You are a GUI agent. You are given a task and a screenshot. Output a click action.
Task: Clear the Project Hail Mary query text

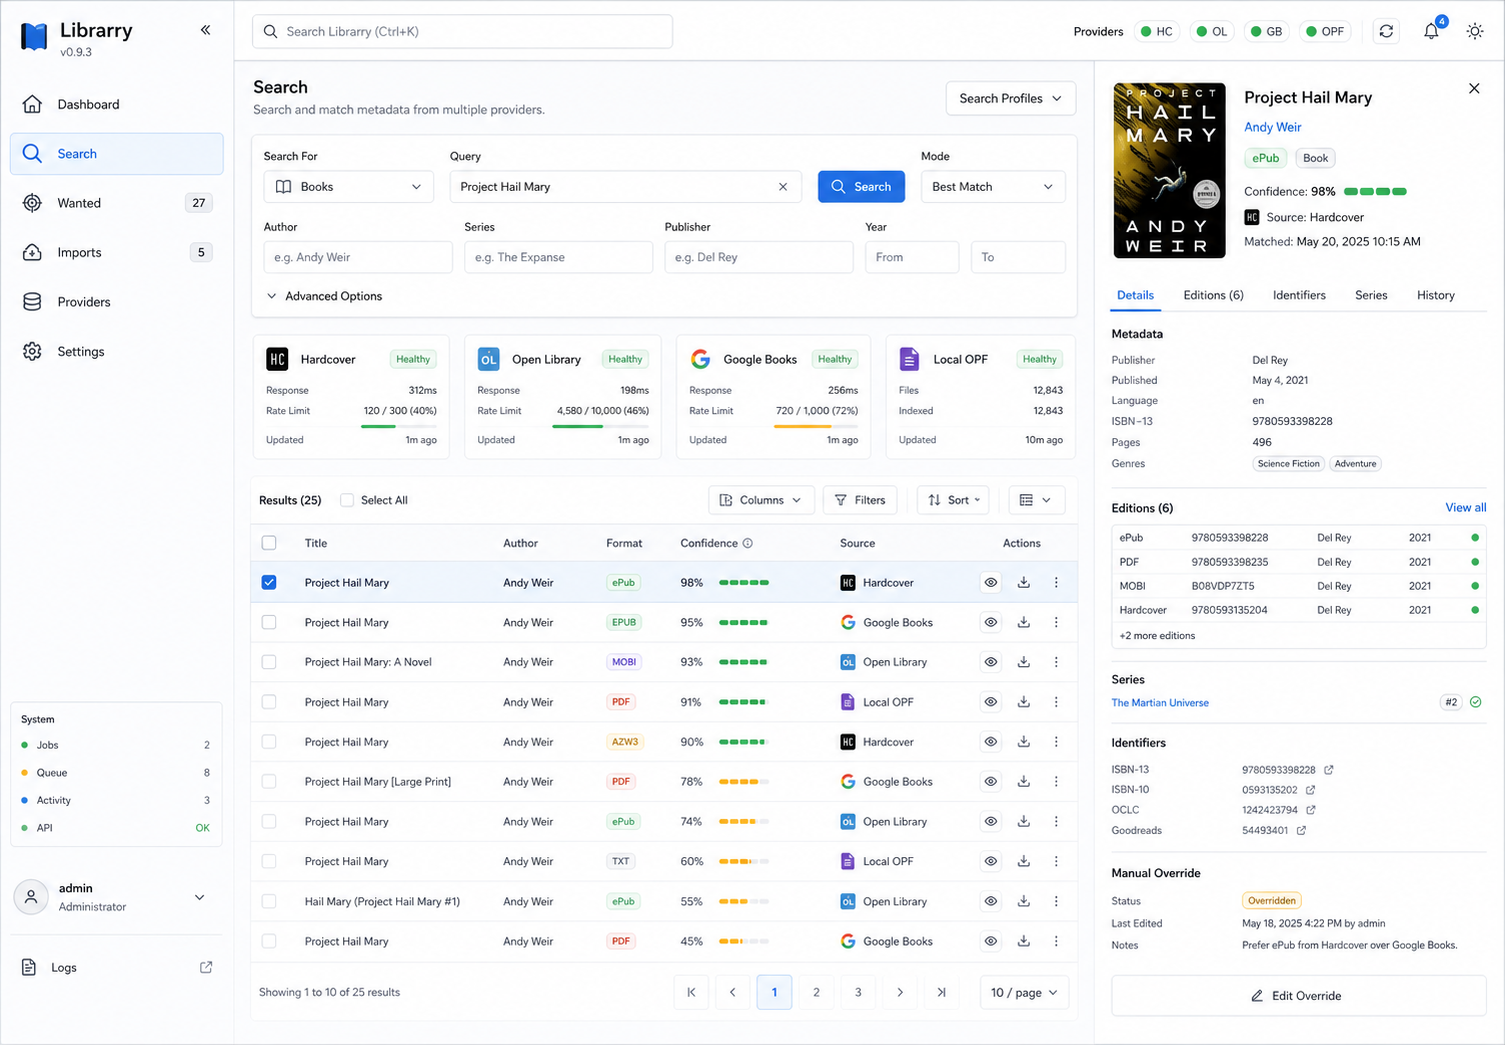[783, 187]
